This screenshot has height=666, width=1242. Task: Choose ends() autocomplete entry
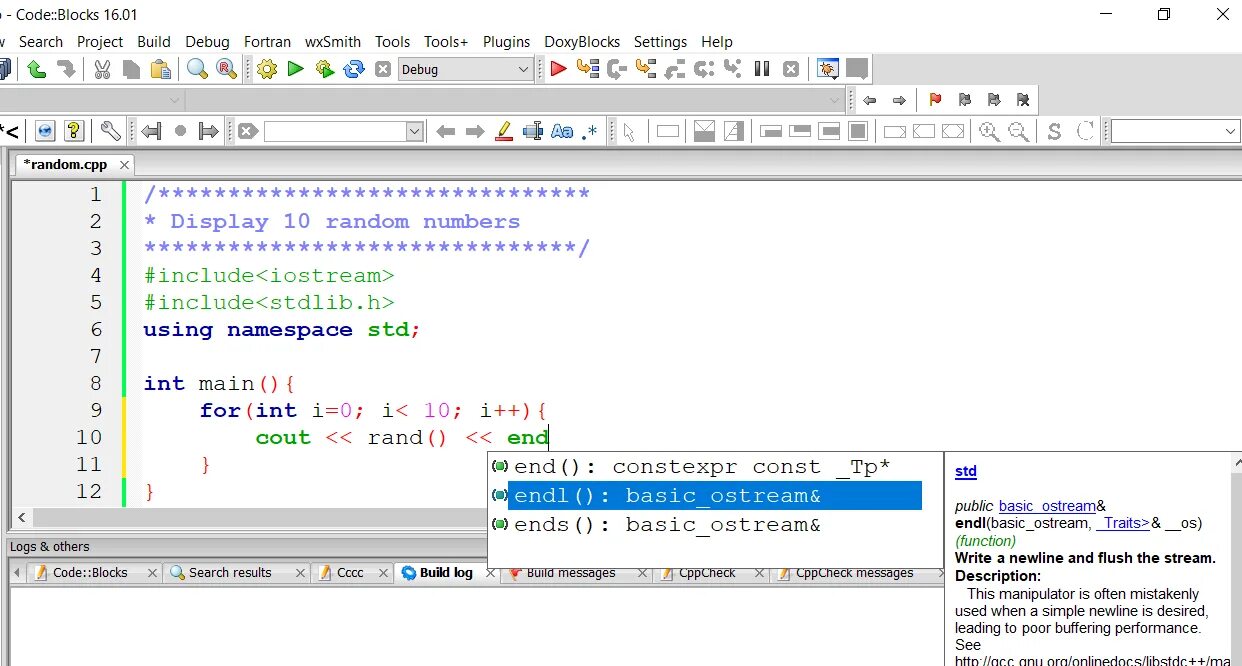tap(705, 525)
